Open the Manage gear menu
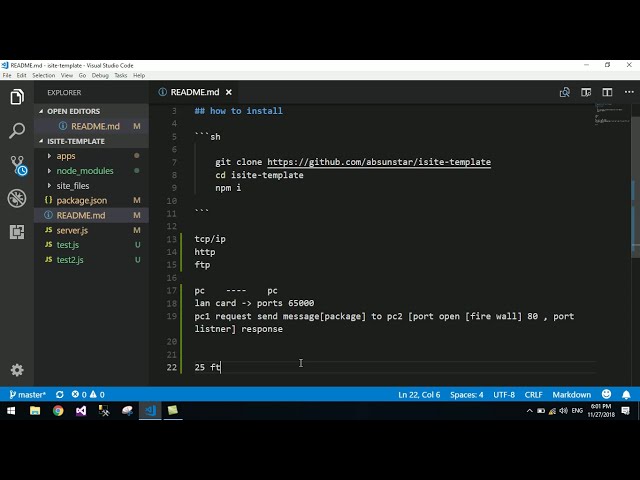This screenshot has width=640, height=480. [x=17, y=370]
